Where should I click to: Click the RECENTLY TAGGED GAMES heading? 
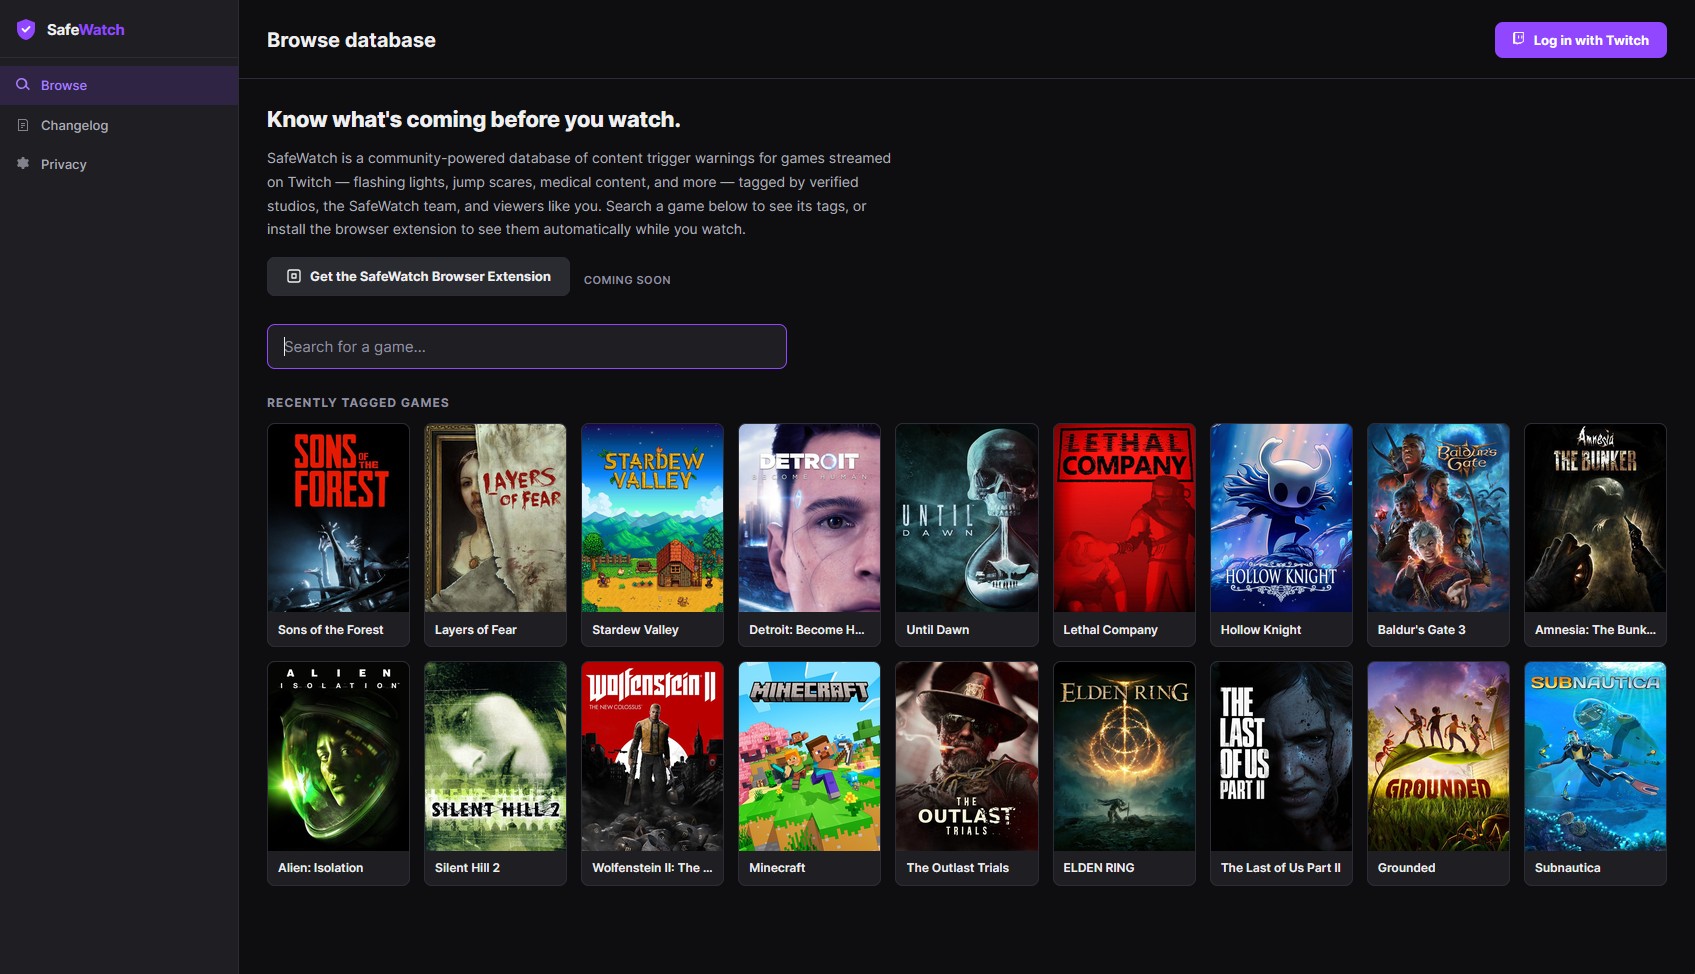[358, 402]
